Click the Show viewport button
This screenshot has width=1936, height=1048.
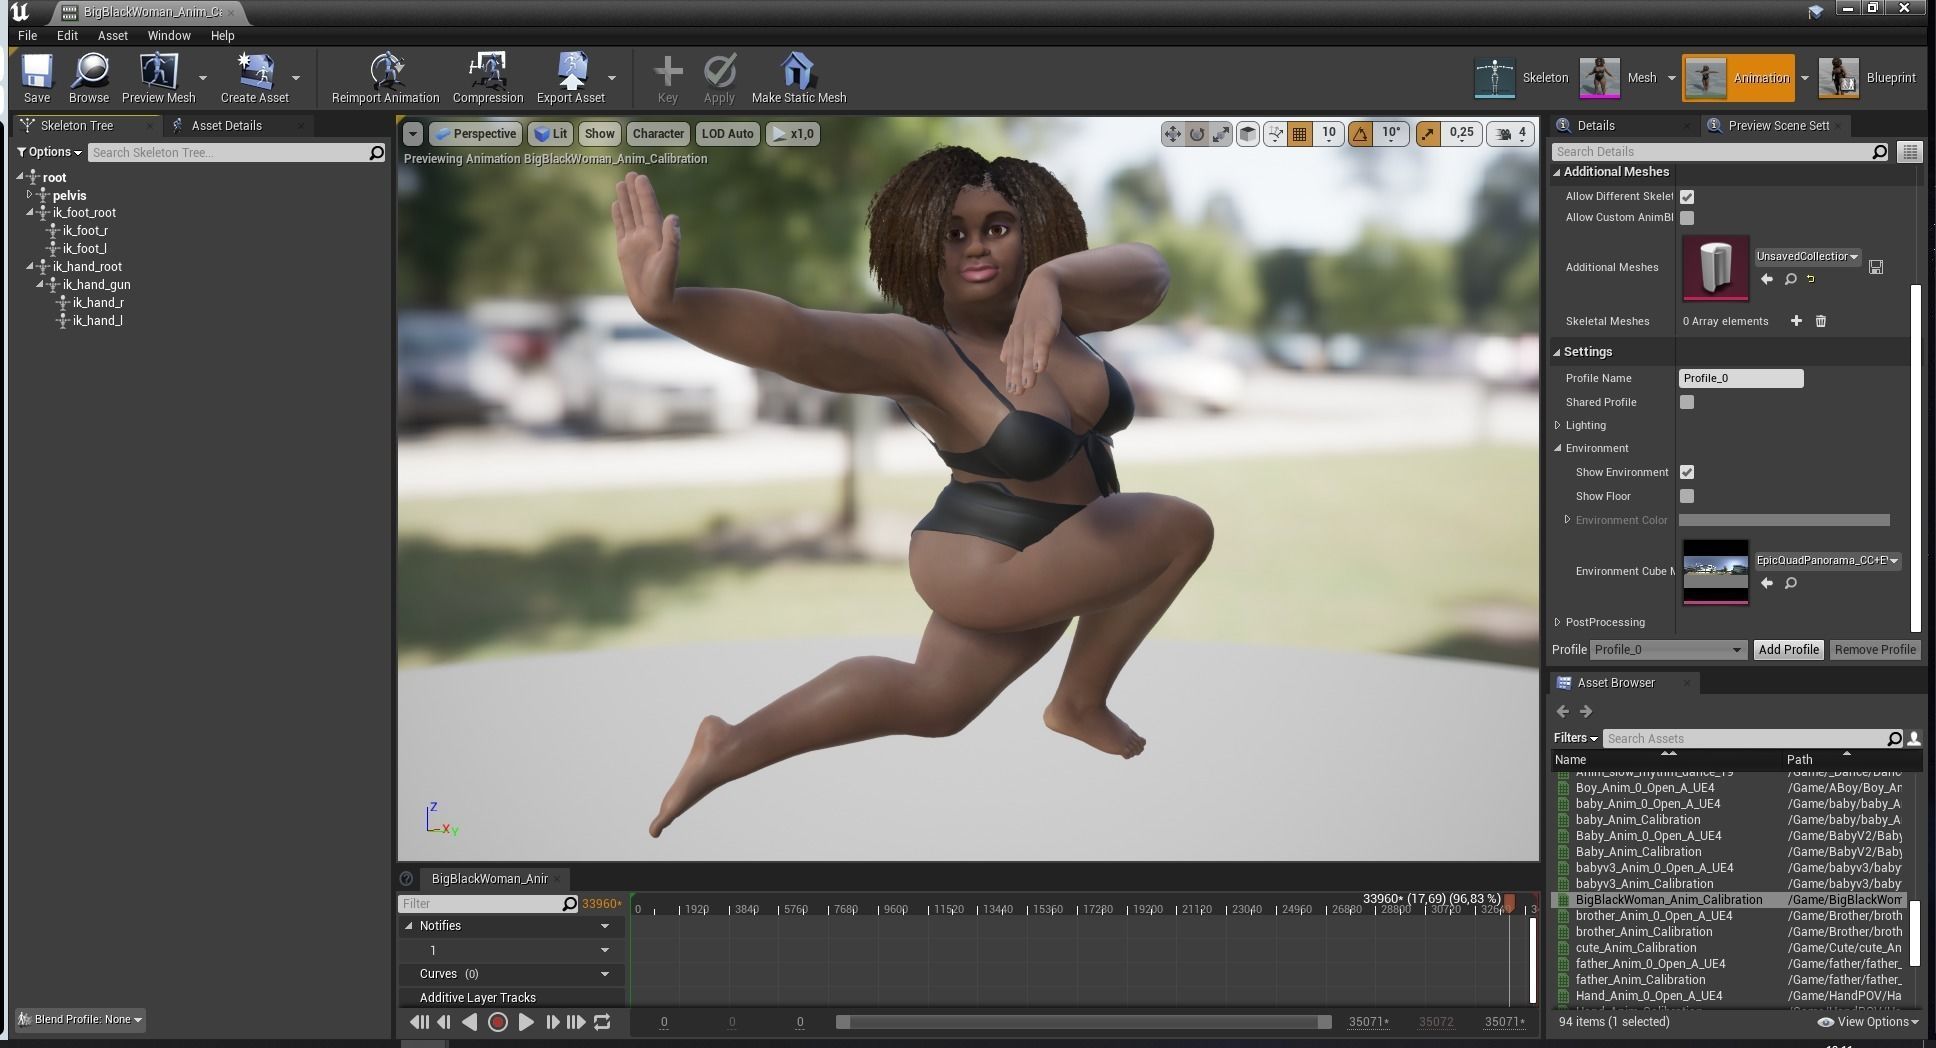600,134
